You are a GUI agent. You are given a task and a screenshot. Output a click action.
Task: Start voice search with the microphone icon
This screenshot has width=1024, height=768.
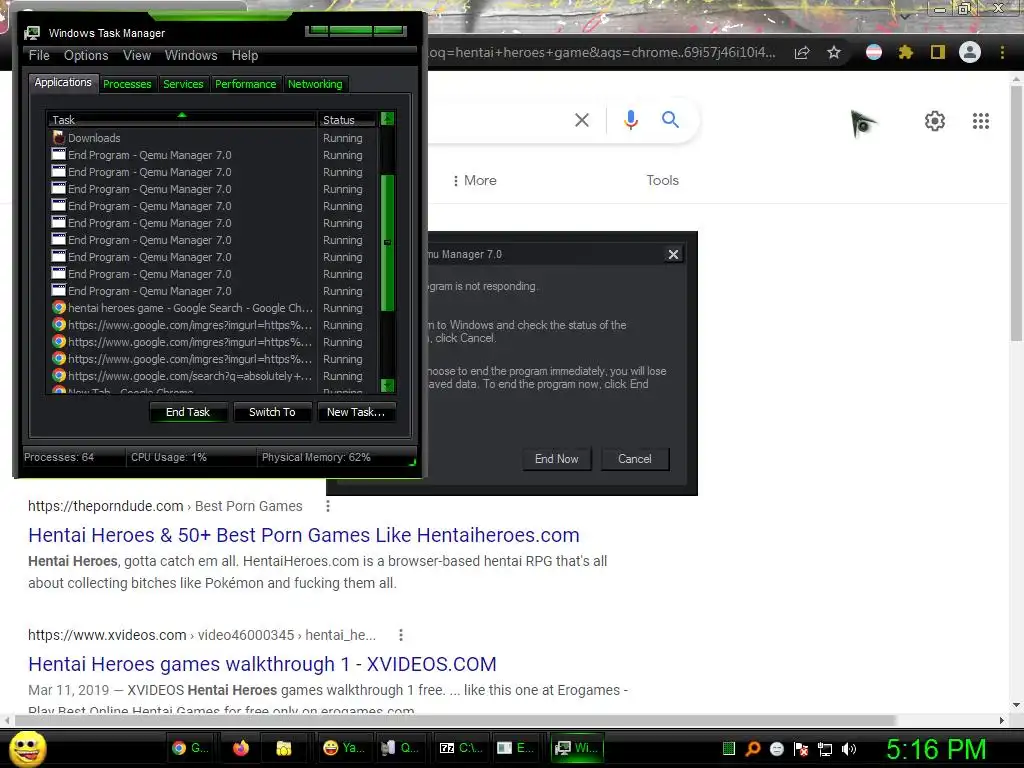coord(631,120)
